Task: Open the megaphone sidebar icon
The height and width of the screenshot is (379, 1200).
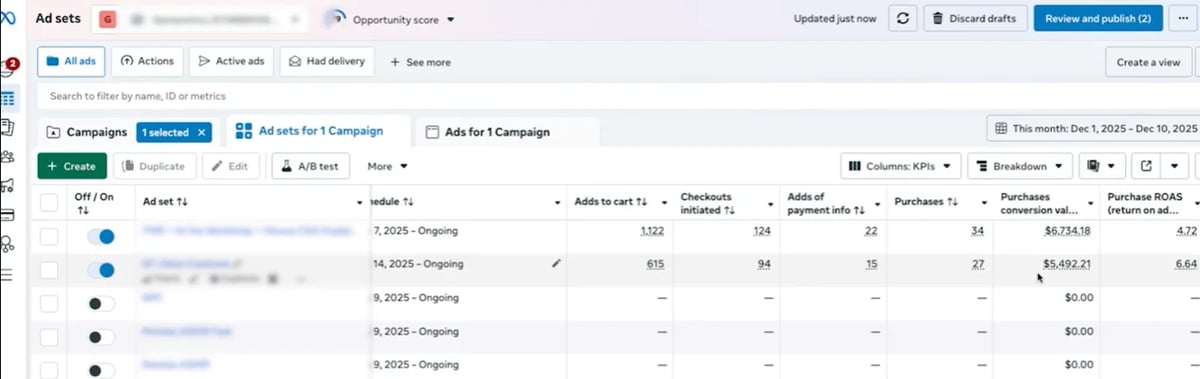Action: (x=8, y=185)
